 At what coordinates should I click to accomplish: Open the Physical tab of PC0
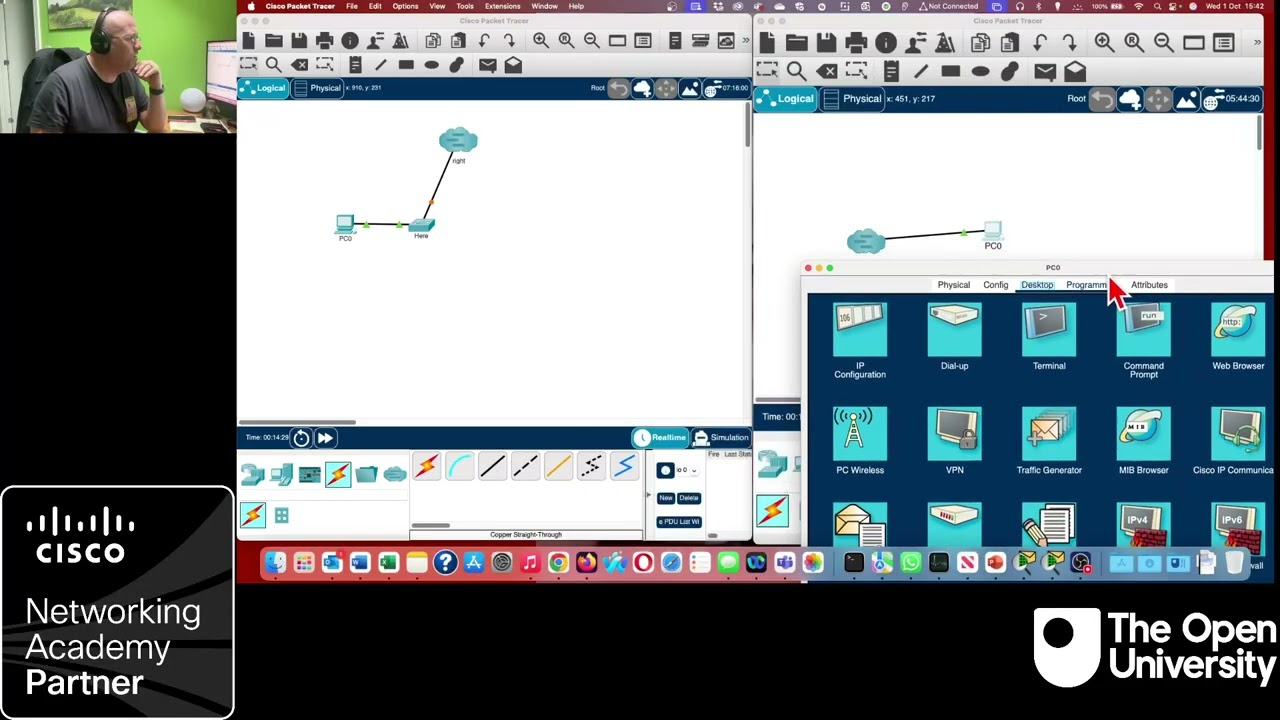953,285
